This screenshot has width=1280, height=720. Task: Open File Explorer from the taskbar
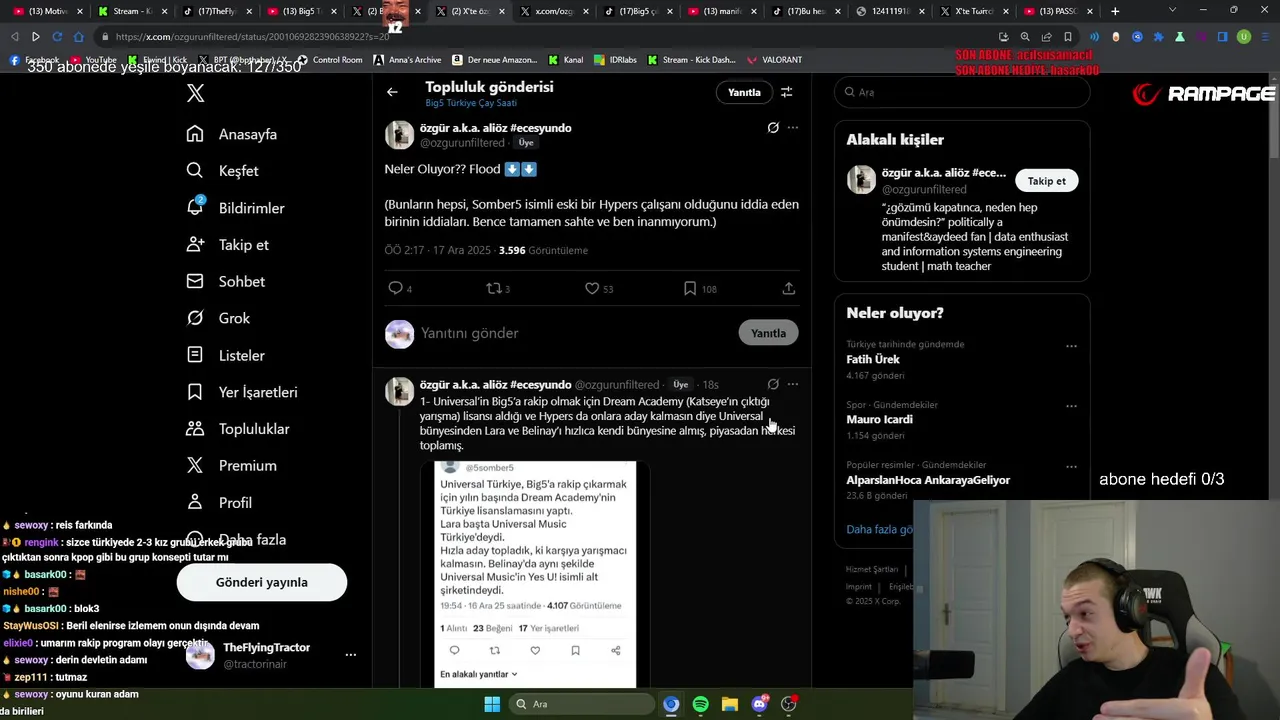pyautogui.click(x=729, y=704)
